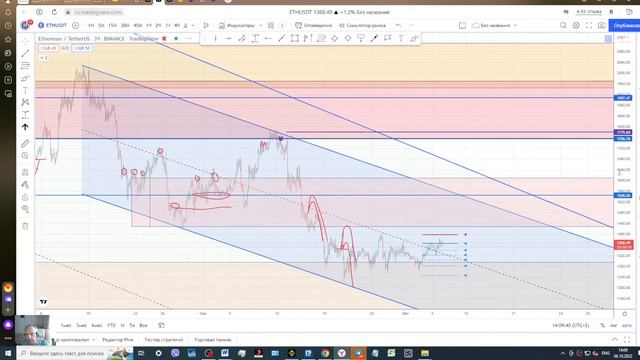The height and width of the screenshot is (360, 640).
Task: Click the blue Publish button
Action: point(624,25)
